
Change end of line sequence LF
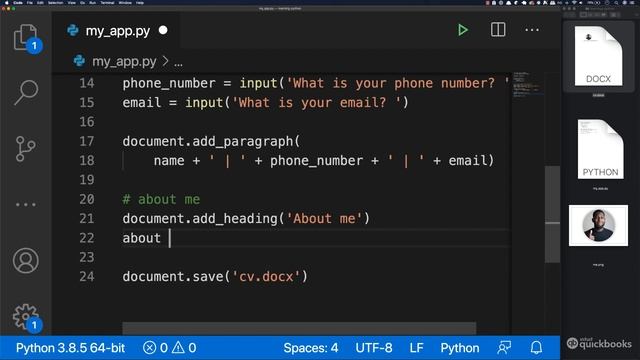[x=416, y=348]
